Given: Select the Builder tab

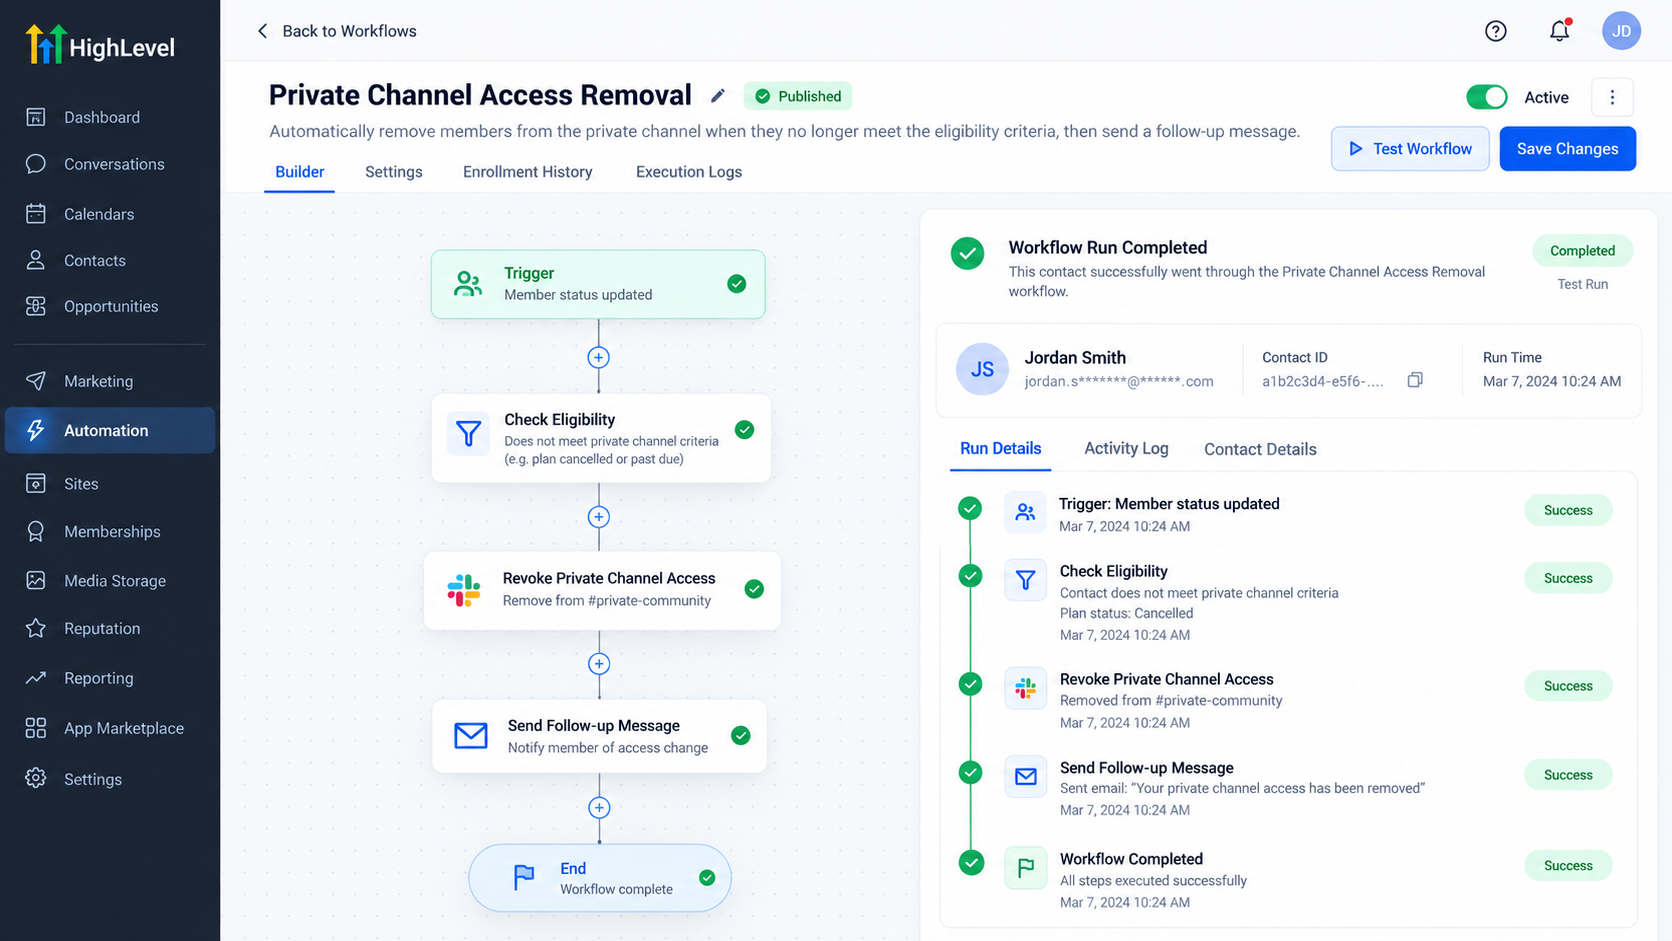Looking at the screenshot, I should [x=299, y=172].
